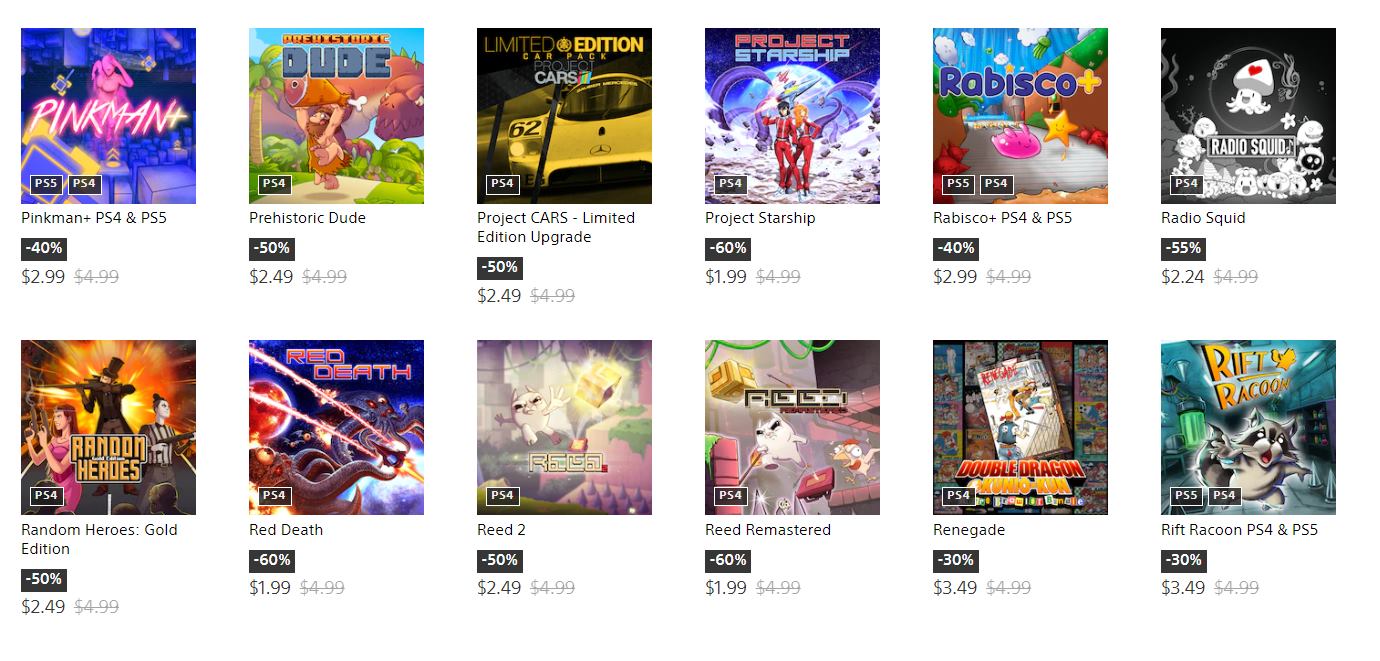The image size is (1380, 661).
Task: Click the -55% discount tag on Radio Squid
Action: click(1183, 248)
